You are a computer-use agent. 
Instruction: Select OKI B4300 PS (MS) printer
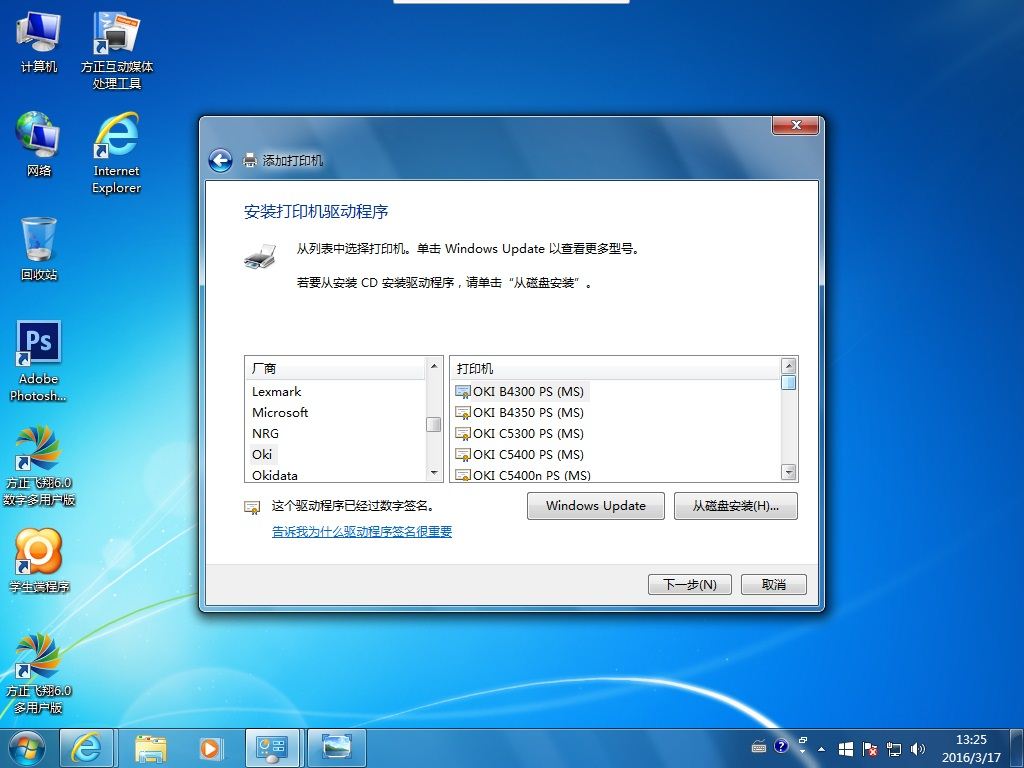pos(528,392)
